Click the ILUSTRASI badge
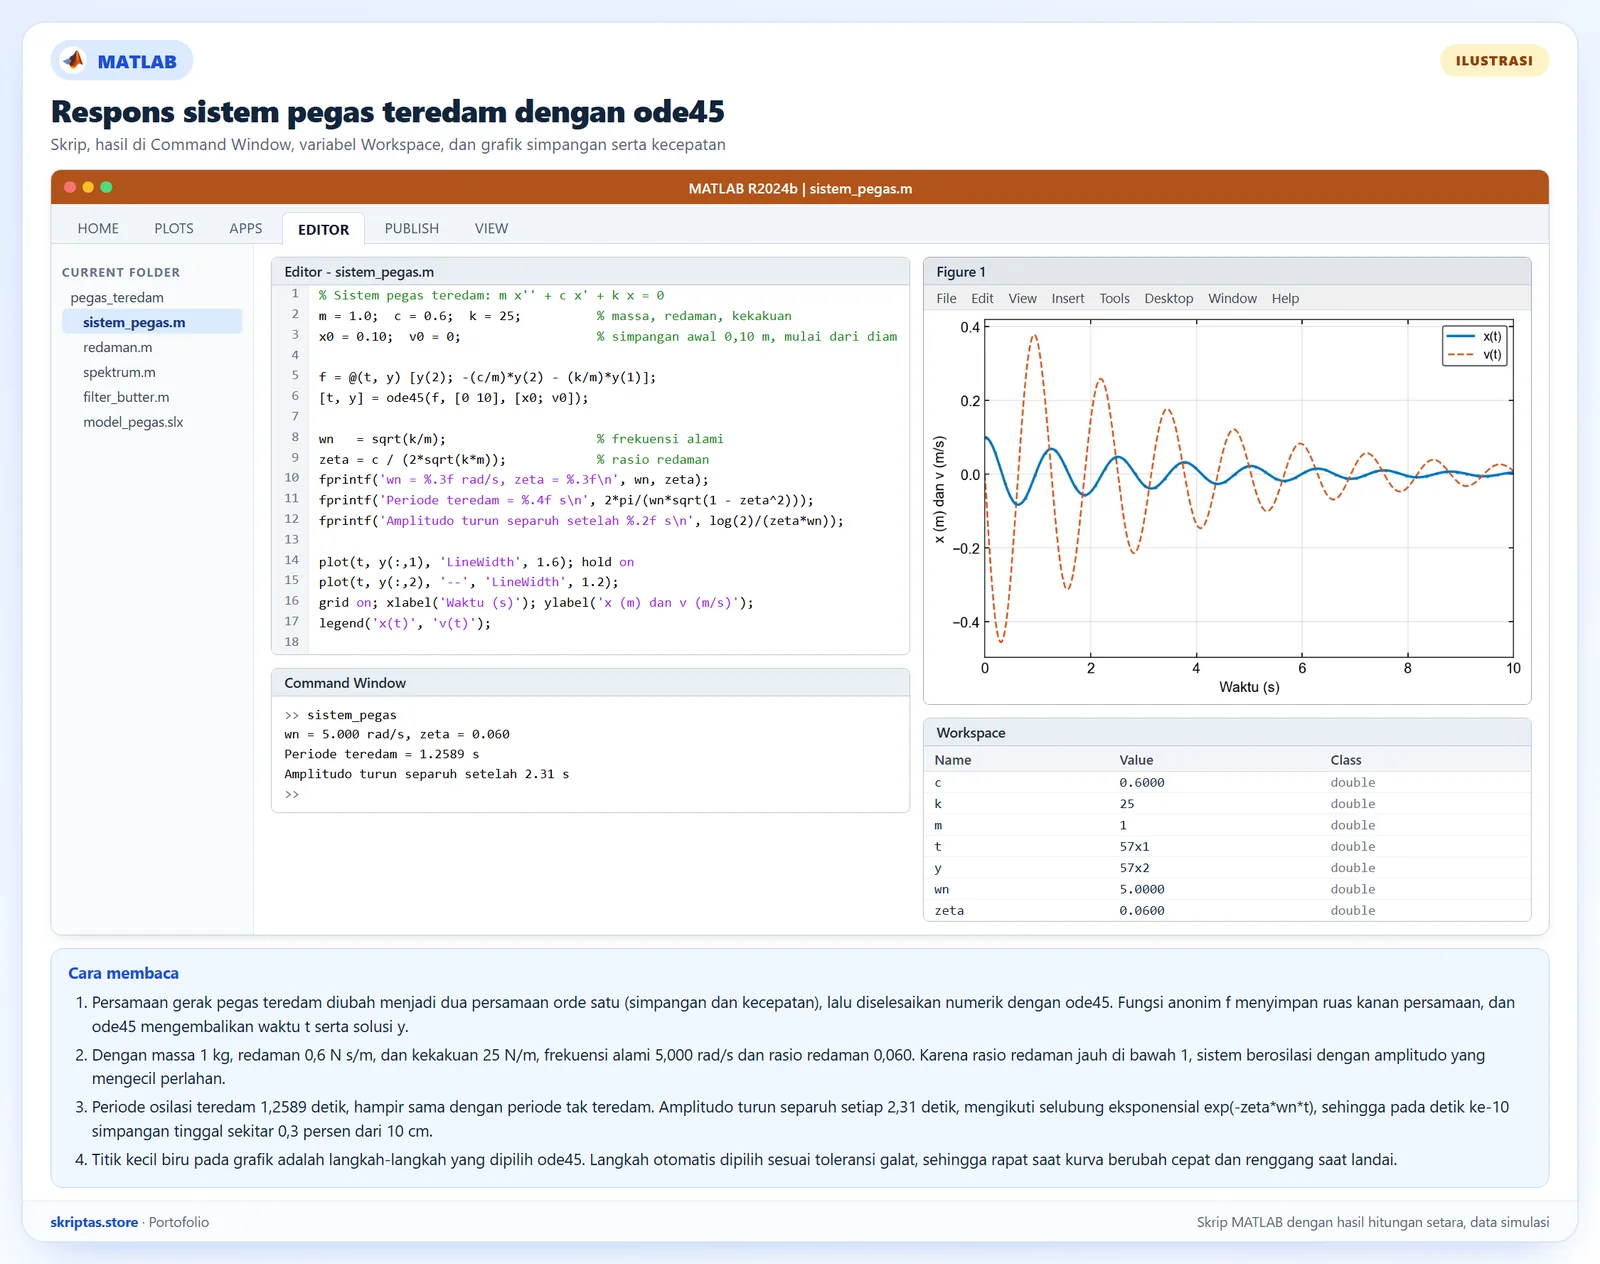This screenshot has height=1264, width=1600. click(1494, 61)
